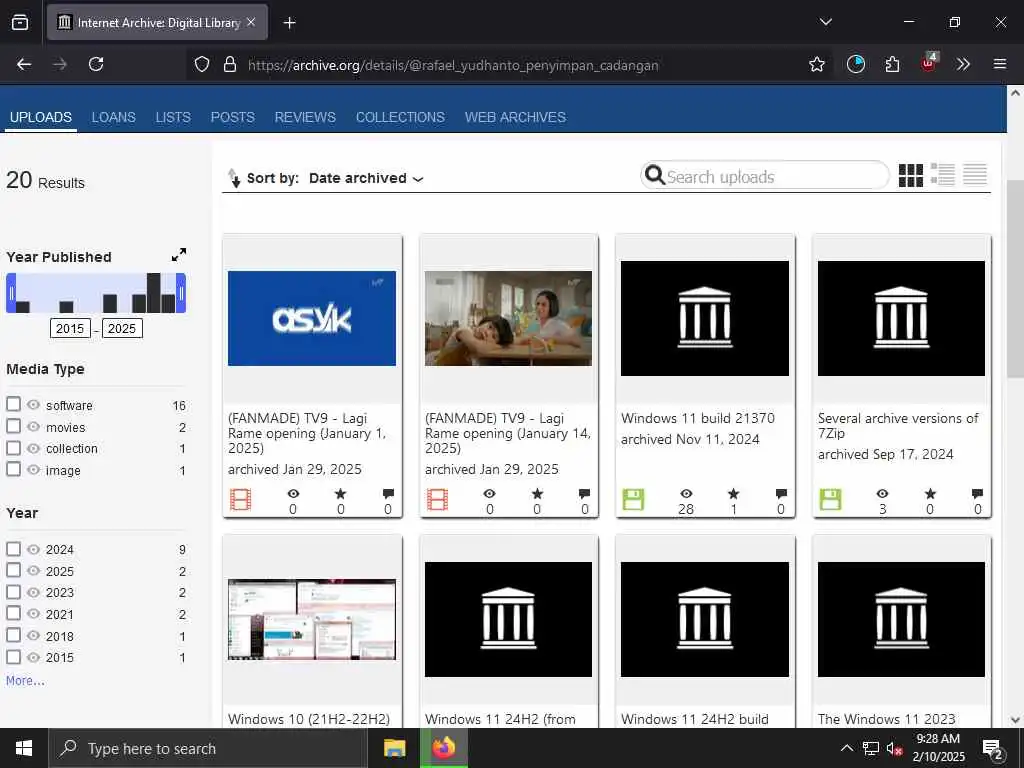
Task: Open a new browser tab
Action: pyautogui.click(x=289, y=23)
